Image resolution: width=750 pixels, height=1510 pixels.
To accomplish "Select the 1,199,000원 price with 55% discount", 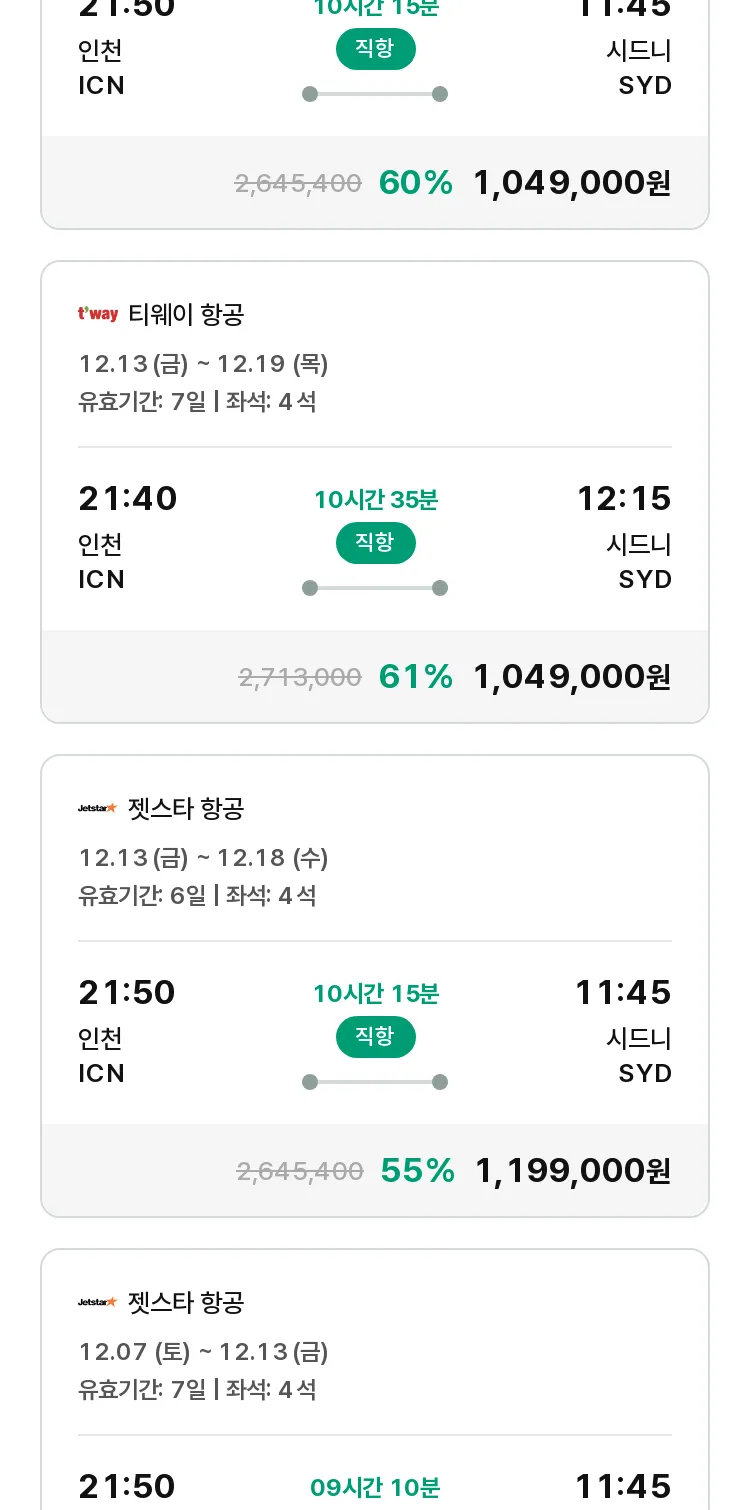I will tap(573, 1171).
